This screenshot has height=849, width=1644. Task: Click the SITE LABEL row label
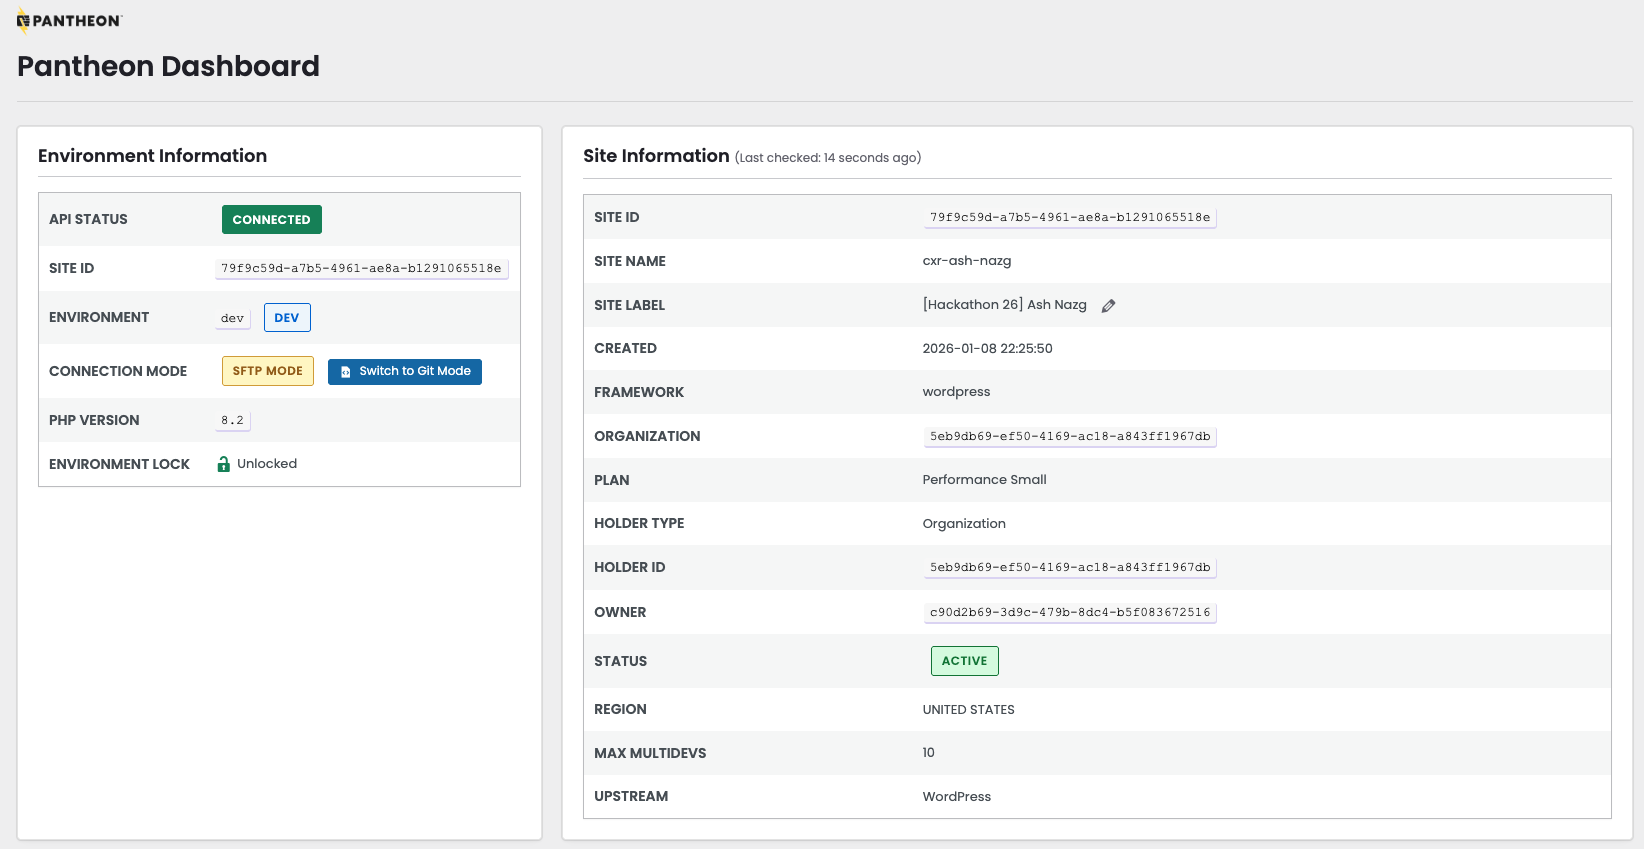(x=630, y=305)
